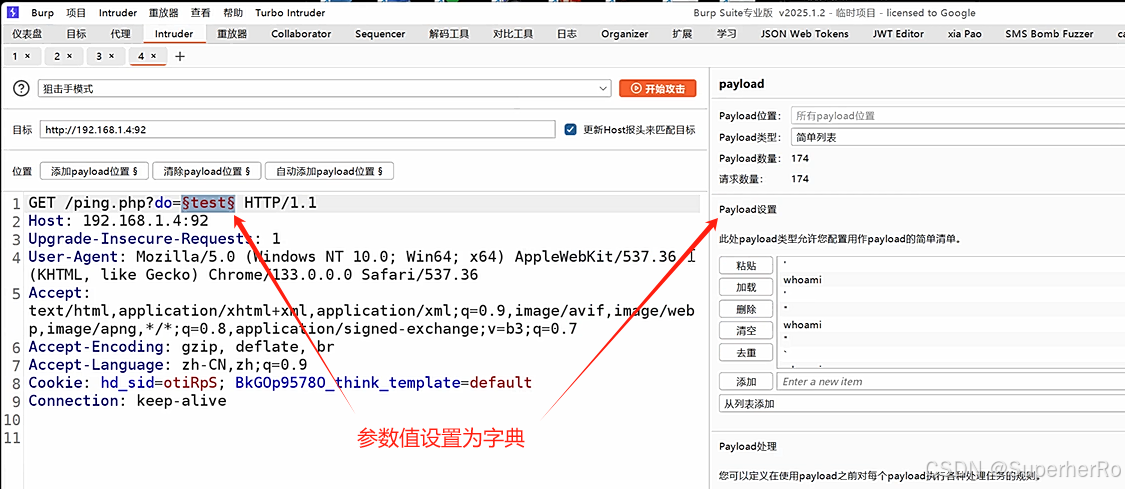Switch to the Collaborator tab
Viewport: 1125px width, 489px height.
click(x=301, y=34)
